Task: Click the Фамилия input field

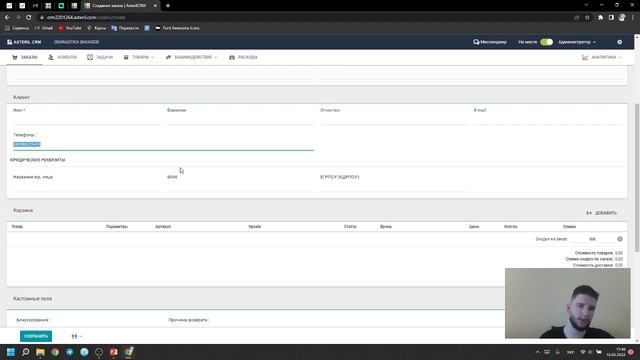Action: [240, 119]
